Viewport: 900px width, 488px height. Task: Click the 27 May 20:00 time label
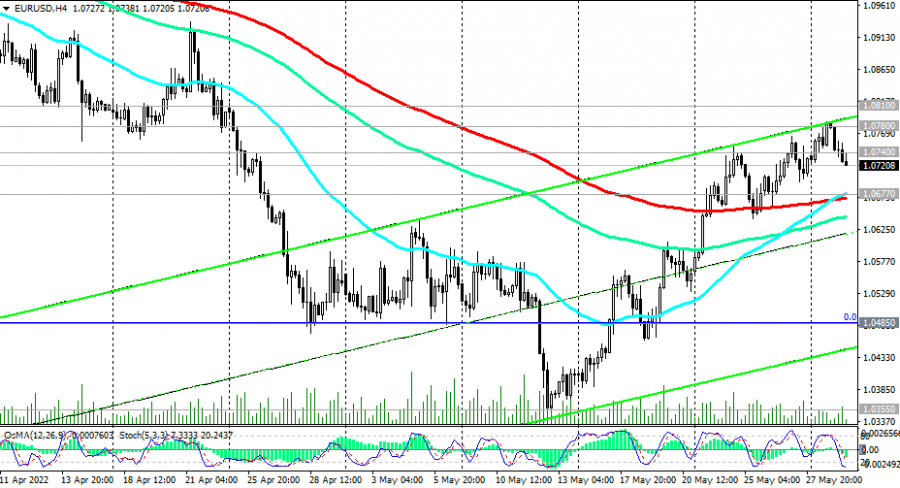(834, 480)
